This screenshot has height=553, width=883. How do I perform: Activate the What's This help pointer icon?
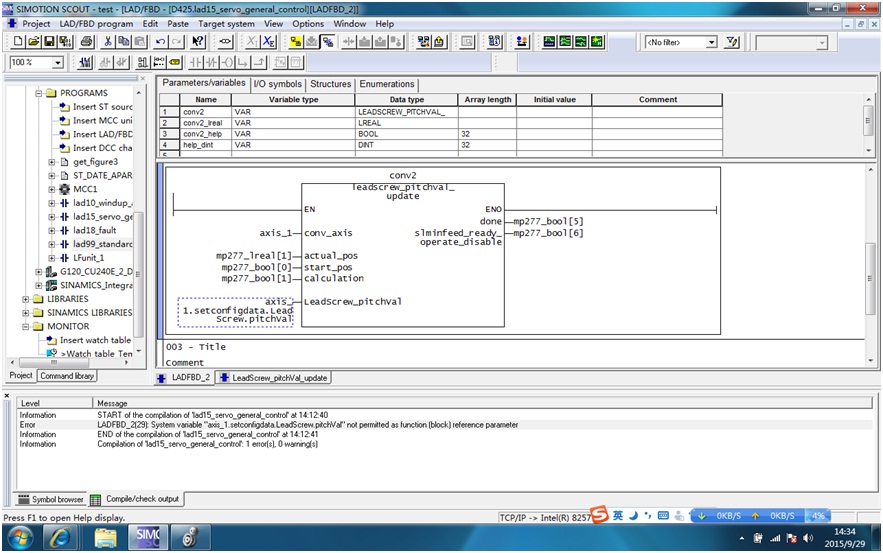198,42
